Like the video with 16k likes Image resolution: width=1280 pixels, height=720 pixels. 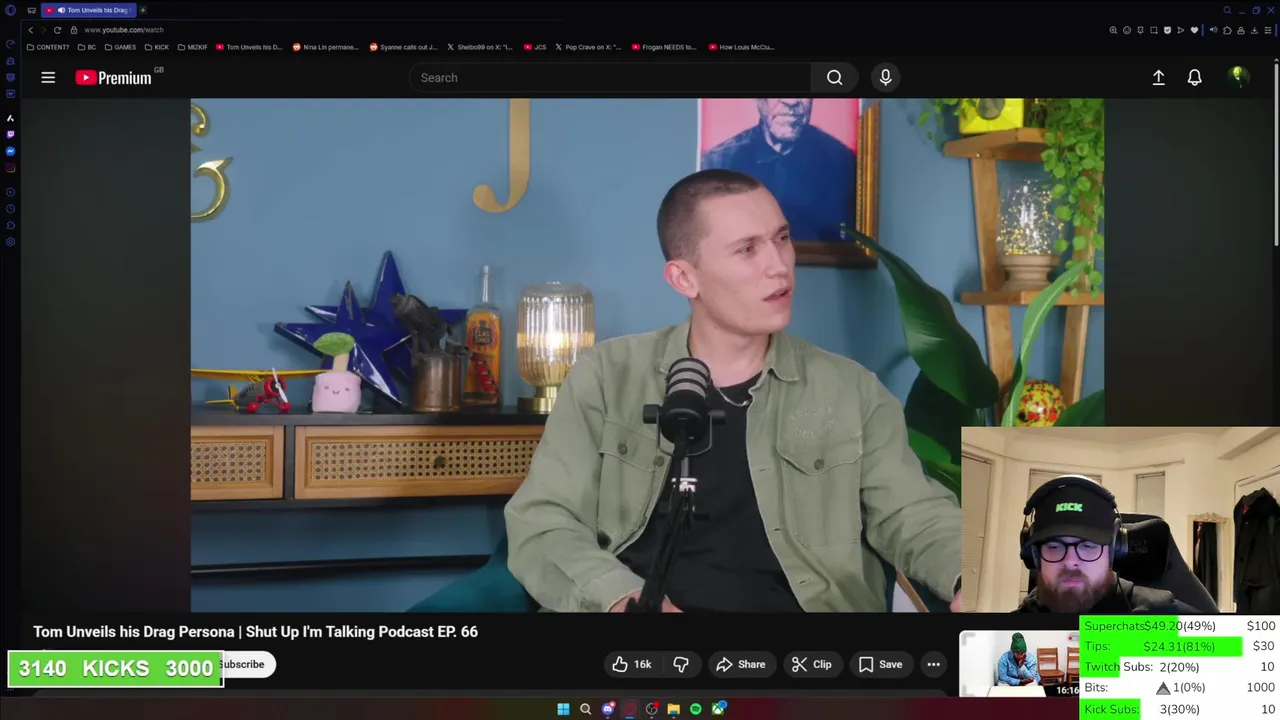click(x=632, y=664)
